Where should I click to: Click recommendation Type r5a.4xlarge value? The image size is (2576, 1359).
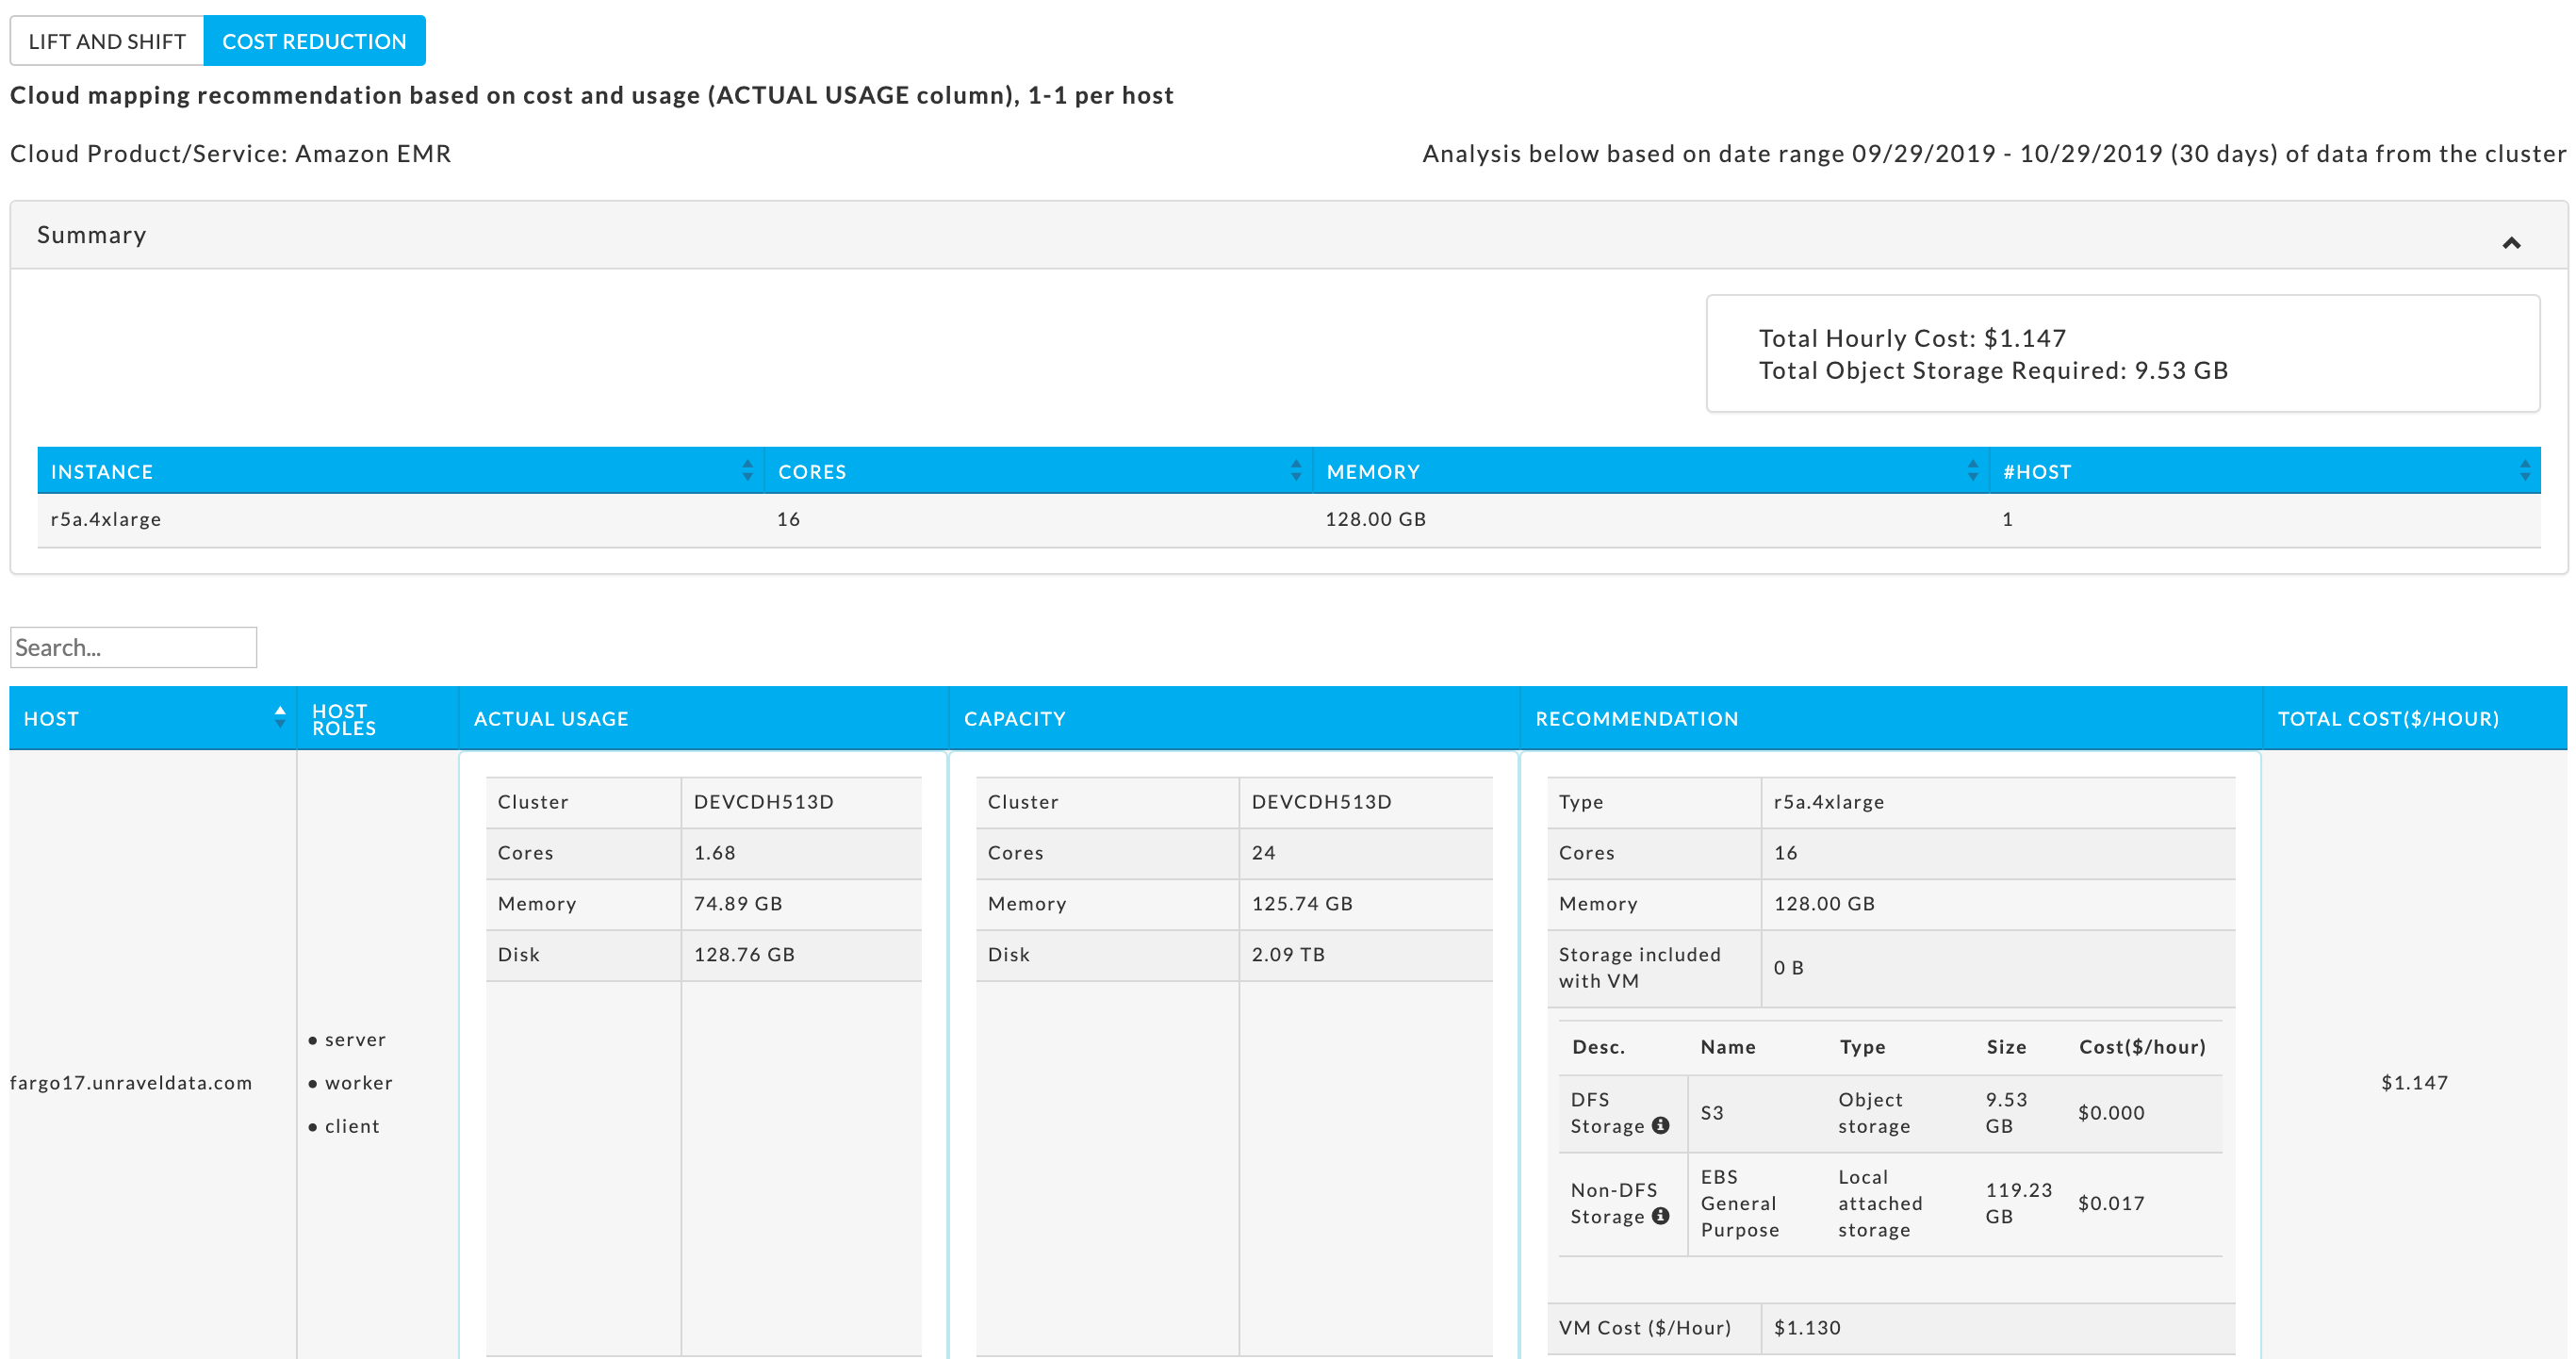tap(1829, 801)
